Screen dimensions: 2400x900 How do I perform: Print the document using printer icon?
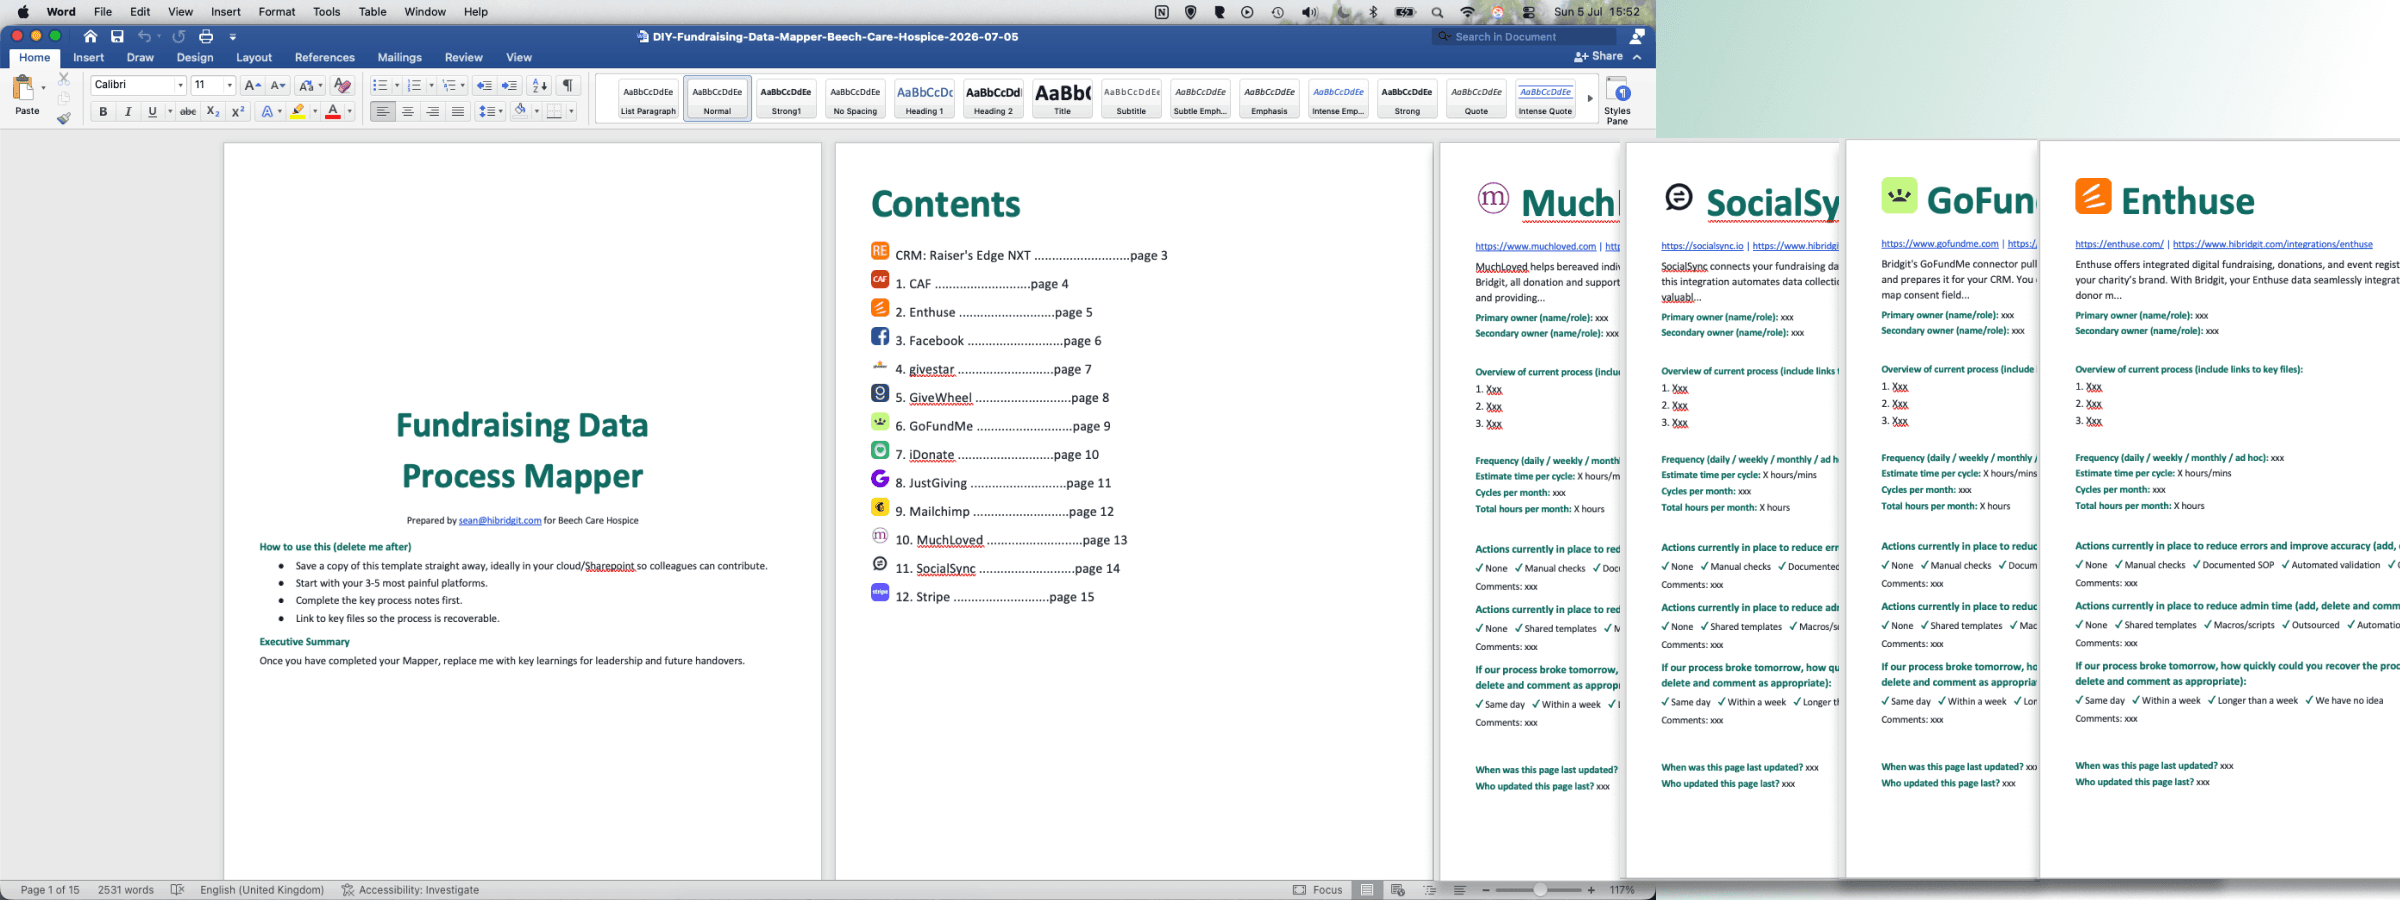(206, 36)
